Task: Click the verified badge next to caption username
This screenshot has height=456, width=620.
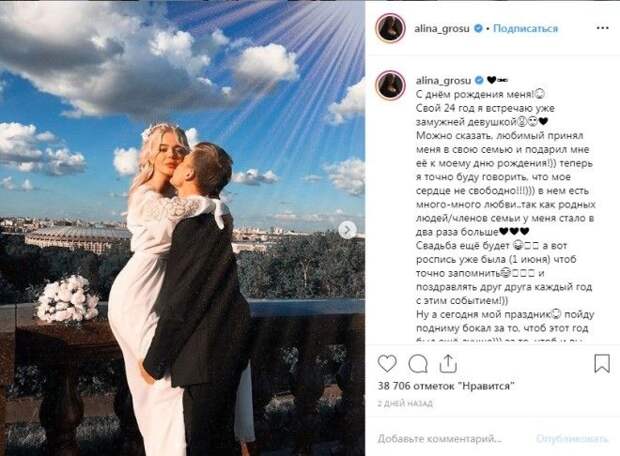Action: coord(479,80)
